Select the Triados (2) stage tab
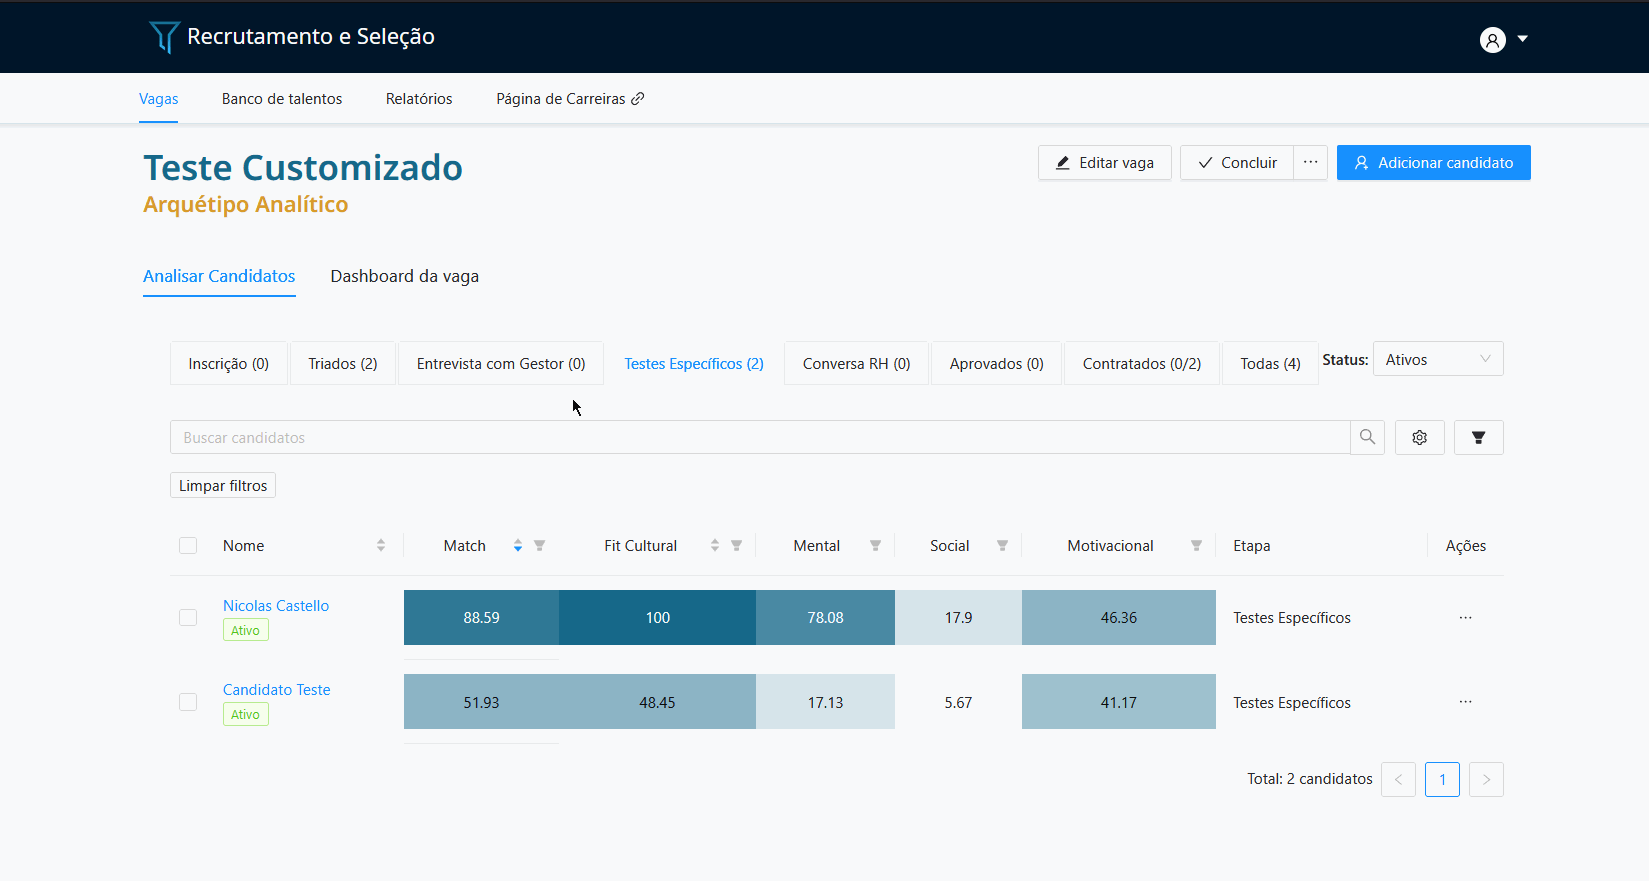The image size is (1649, 881). click(342, 364)
